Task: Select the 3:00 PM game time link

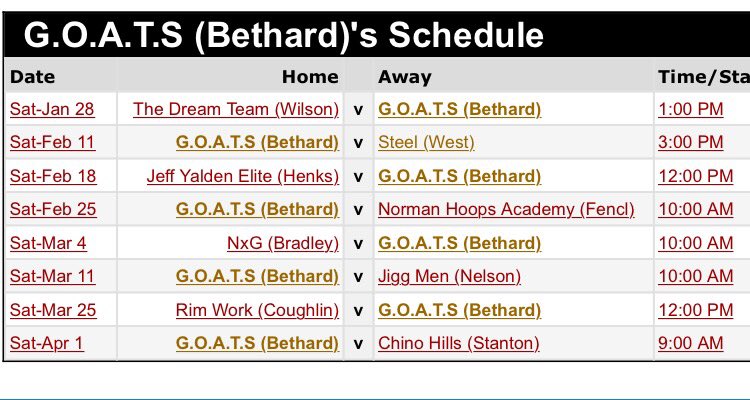Action: [690, 143]
